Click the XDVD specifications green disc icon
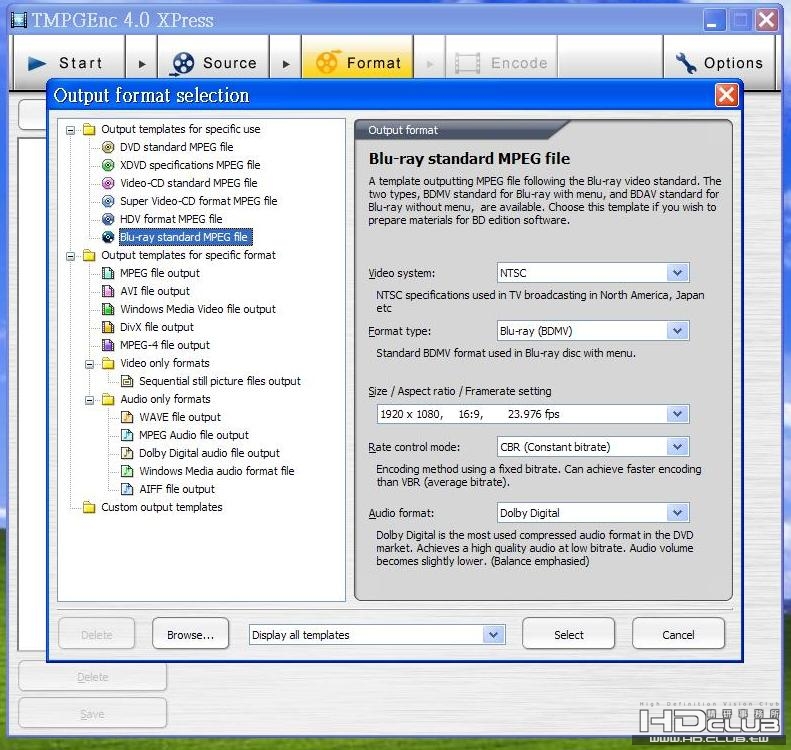The height and width of the screenshot is (750, 791). point(108,165)
